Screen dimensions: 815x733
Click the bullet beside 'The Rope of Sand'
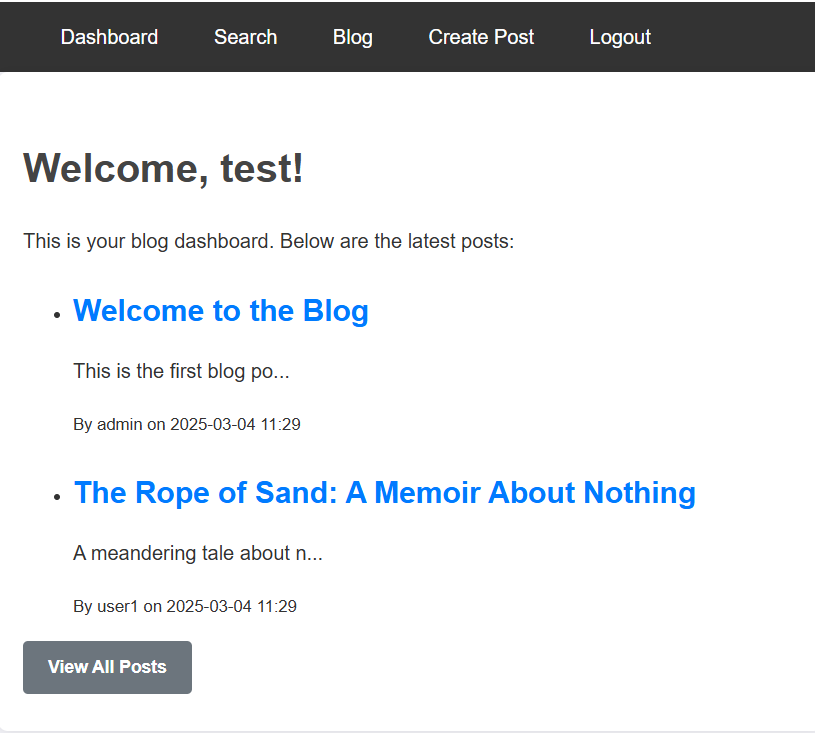(58, 496)
